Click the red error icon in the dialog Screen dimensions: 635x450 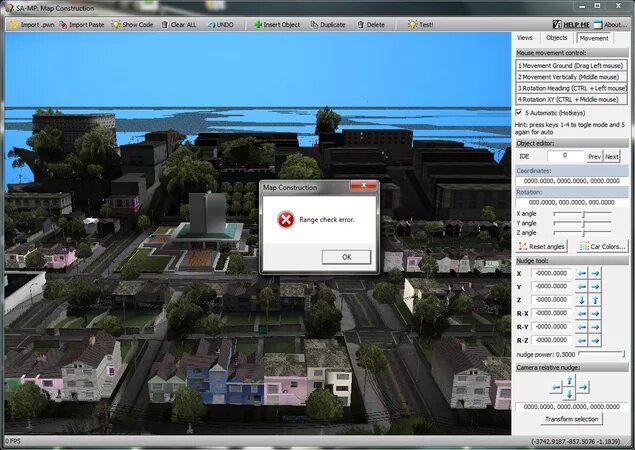286,220
